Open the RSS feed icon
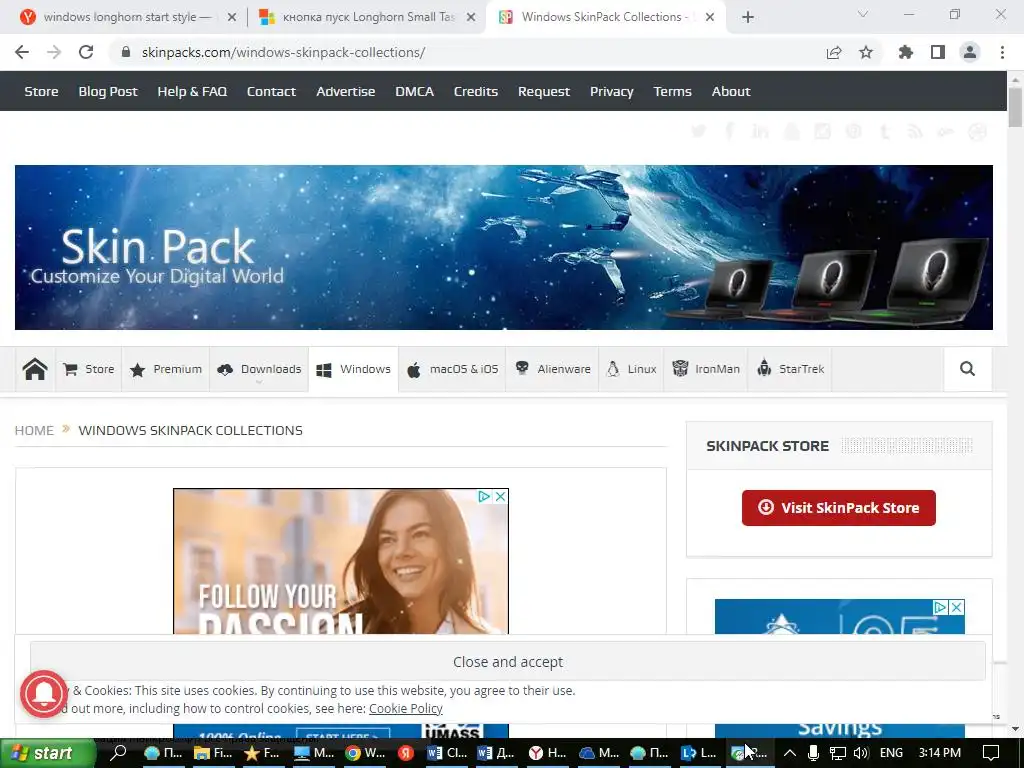The width and height of the screenshot is (1024, 768). tap(915, 132)
